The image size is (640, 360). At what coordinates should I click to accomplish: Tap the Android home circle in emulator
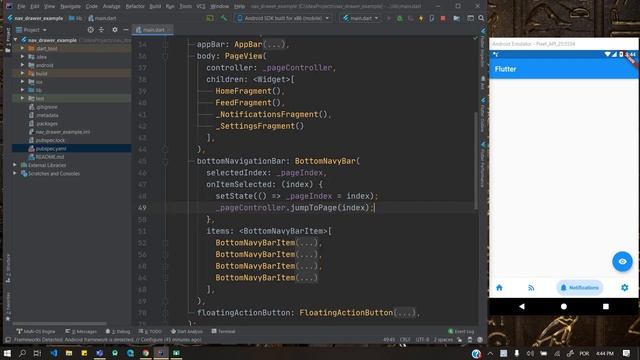click(564, 306)
